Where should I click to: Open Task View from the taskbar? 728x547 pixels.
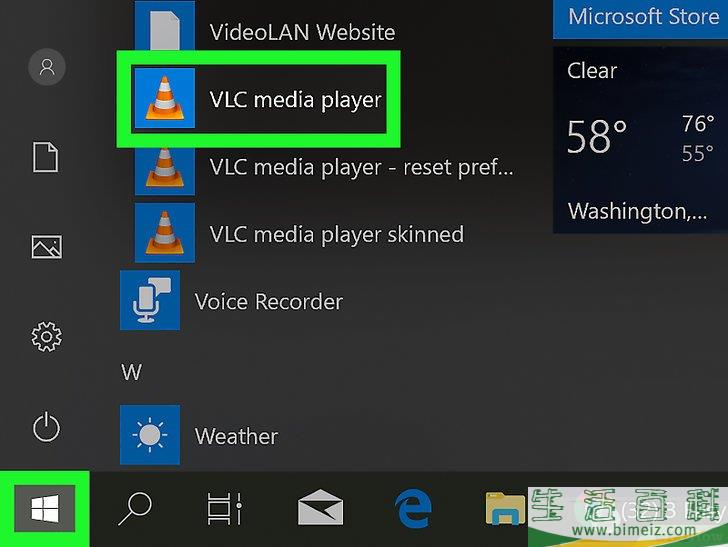(224, 511)
